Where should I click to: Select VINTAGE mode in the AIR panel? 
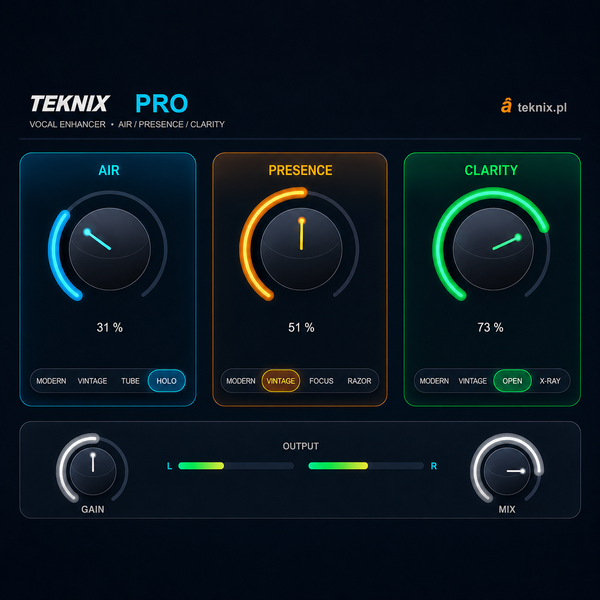pyautogui.click(x=92, y=381)
